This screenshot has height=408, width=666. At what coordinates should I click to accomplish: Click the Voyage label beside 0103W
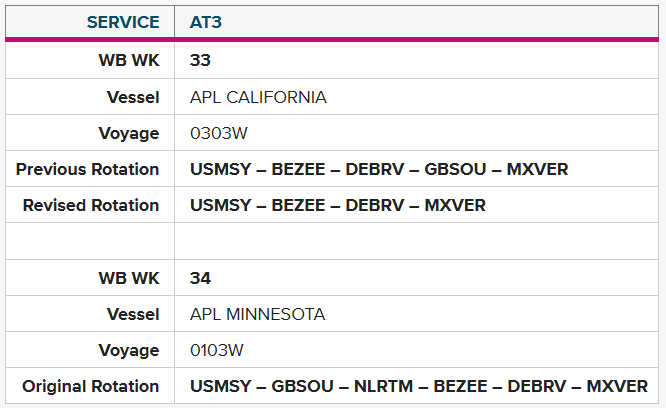(129, 351)
